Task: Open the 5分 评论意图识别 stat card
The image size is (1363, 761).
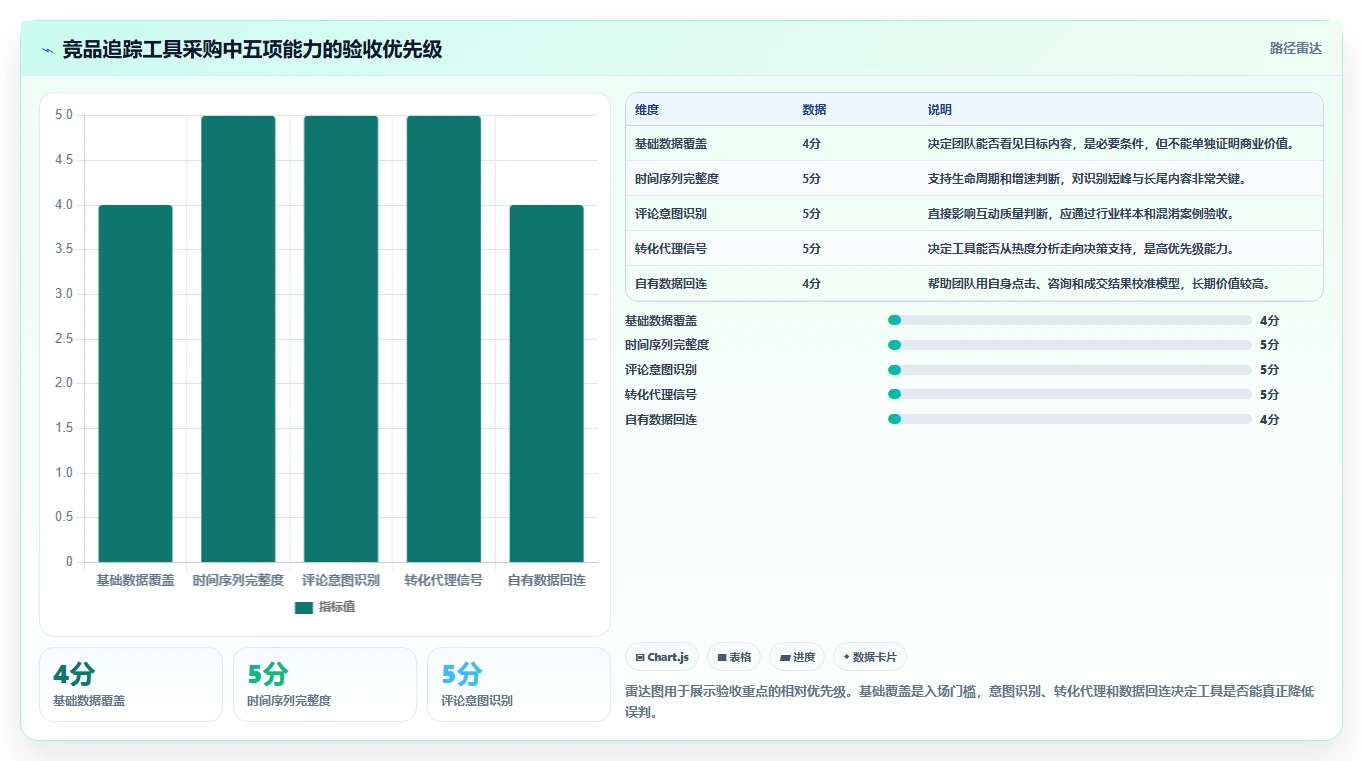Action: pyautogui.click(x=519, y=685)
